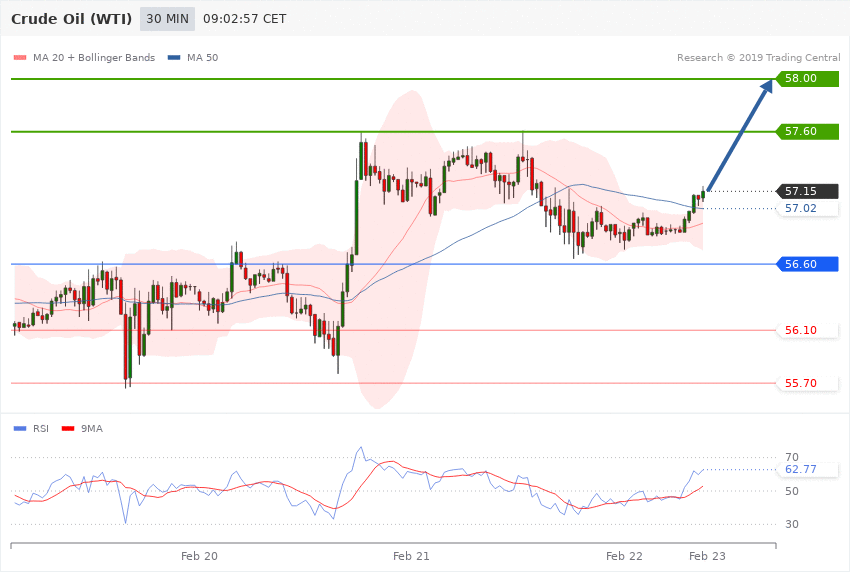Click the 56.10 red support label
The height and width of the screenshot is (576, 850).
tap(808, 330)
